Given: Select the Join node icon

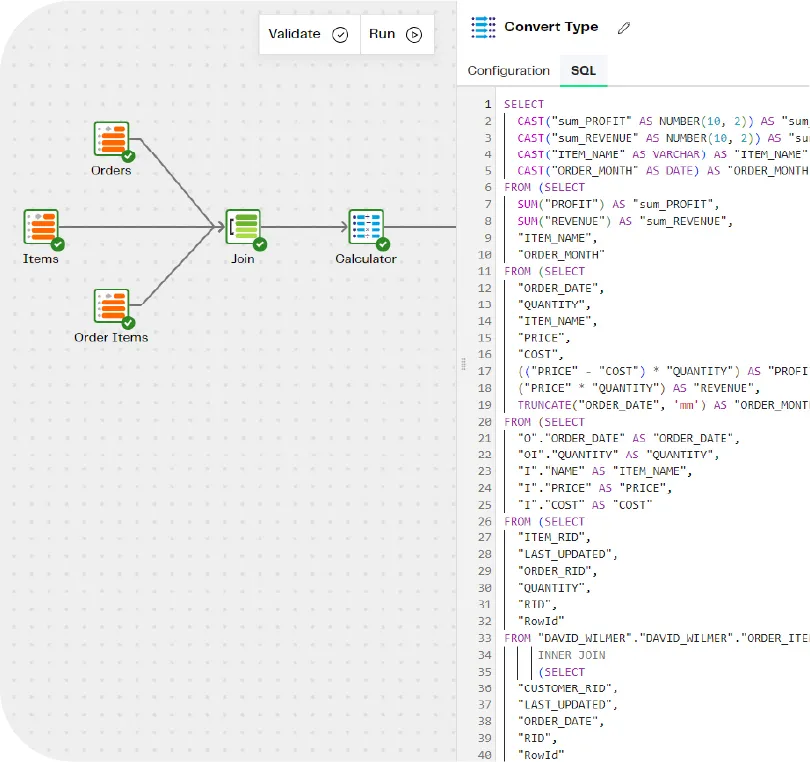Looking at the screenshot, I should coord(243,227).
